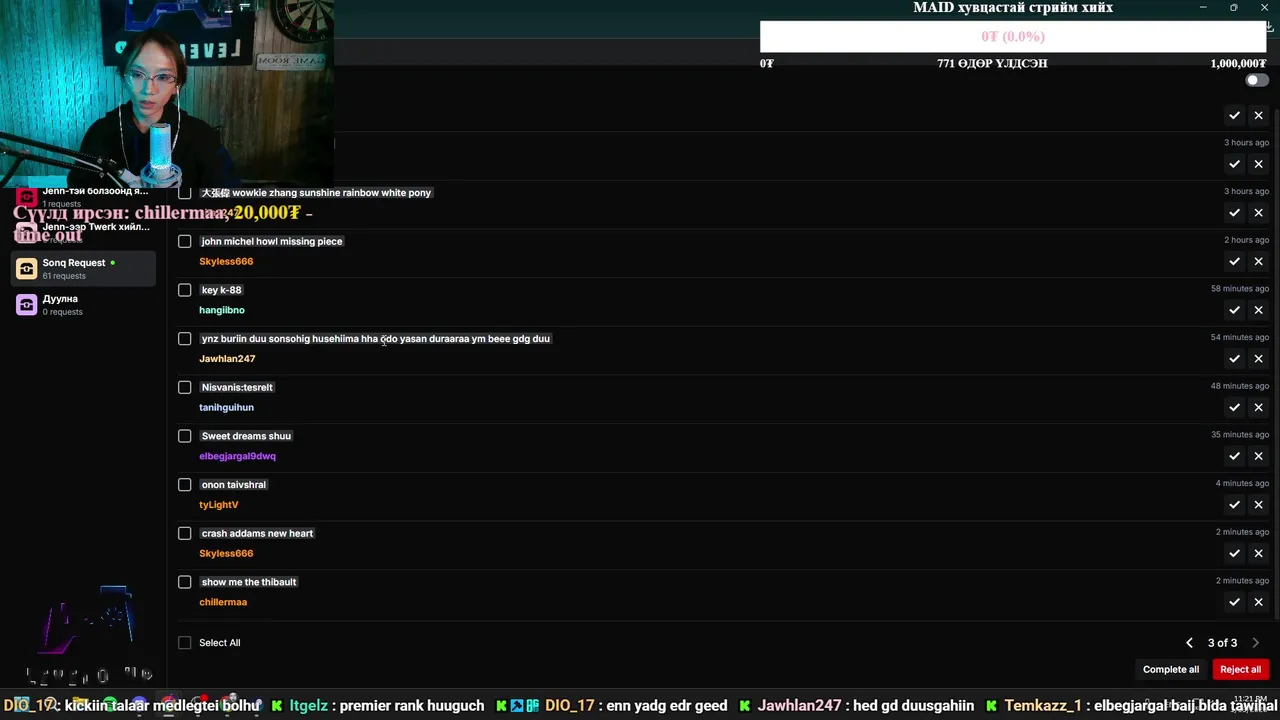This screenshot has width=1280, height=720.
Task: Click the 'key k-88' request text
Action: pos(221,290)
